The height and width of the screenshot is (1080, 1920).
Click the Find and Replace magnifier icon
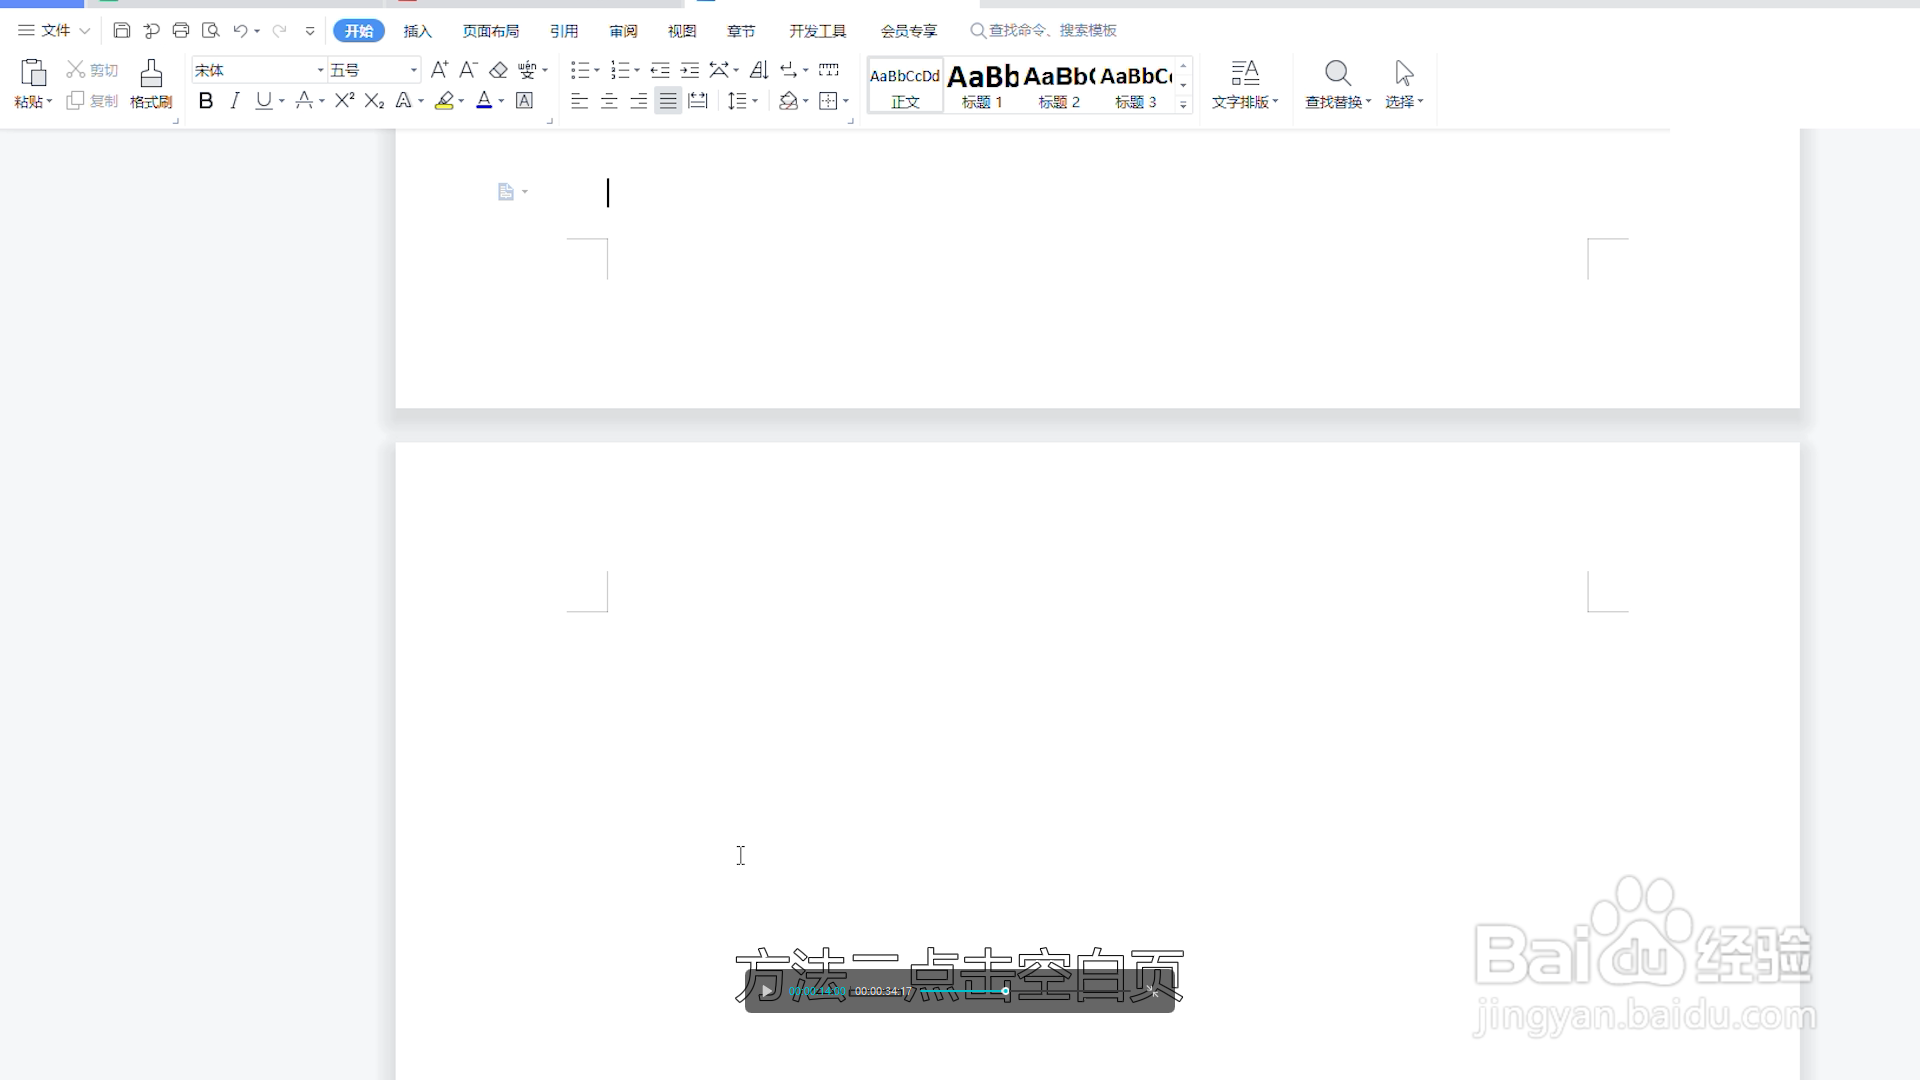pyautogui.click(x=1337, y=73)
